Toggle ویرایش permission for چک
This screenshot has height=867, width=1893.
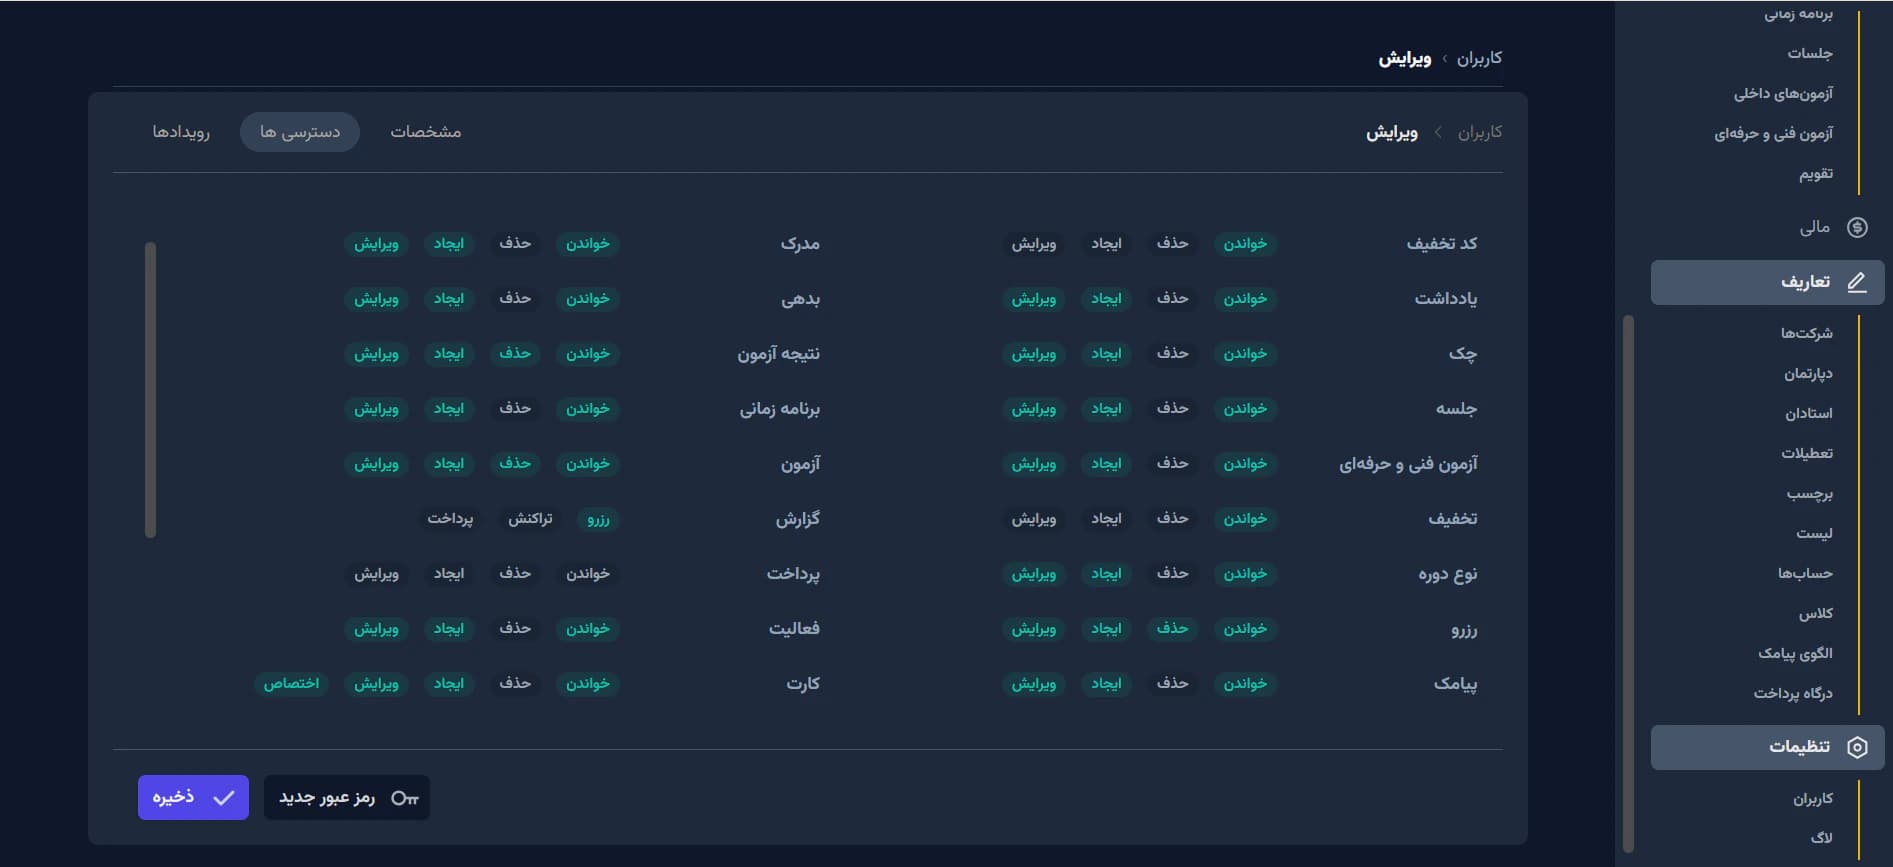click(1033, 354)
